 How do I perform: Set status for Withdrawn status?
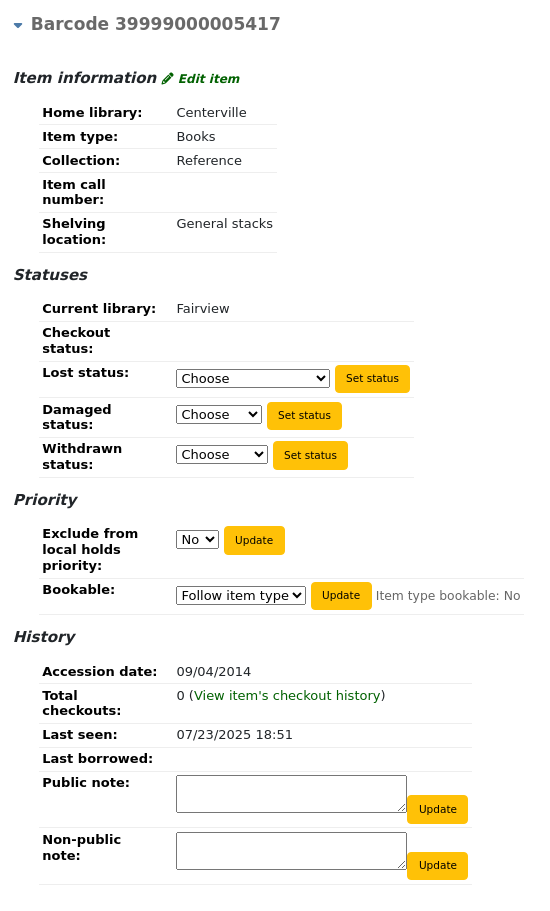310,455
